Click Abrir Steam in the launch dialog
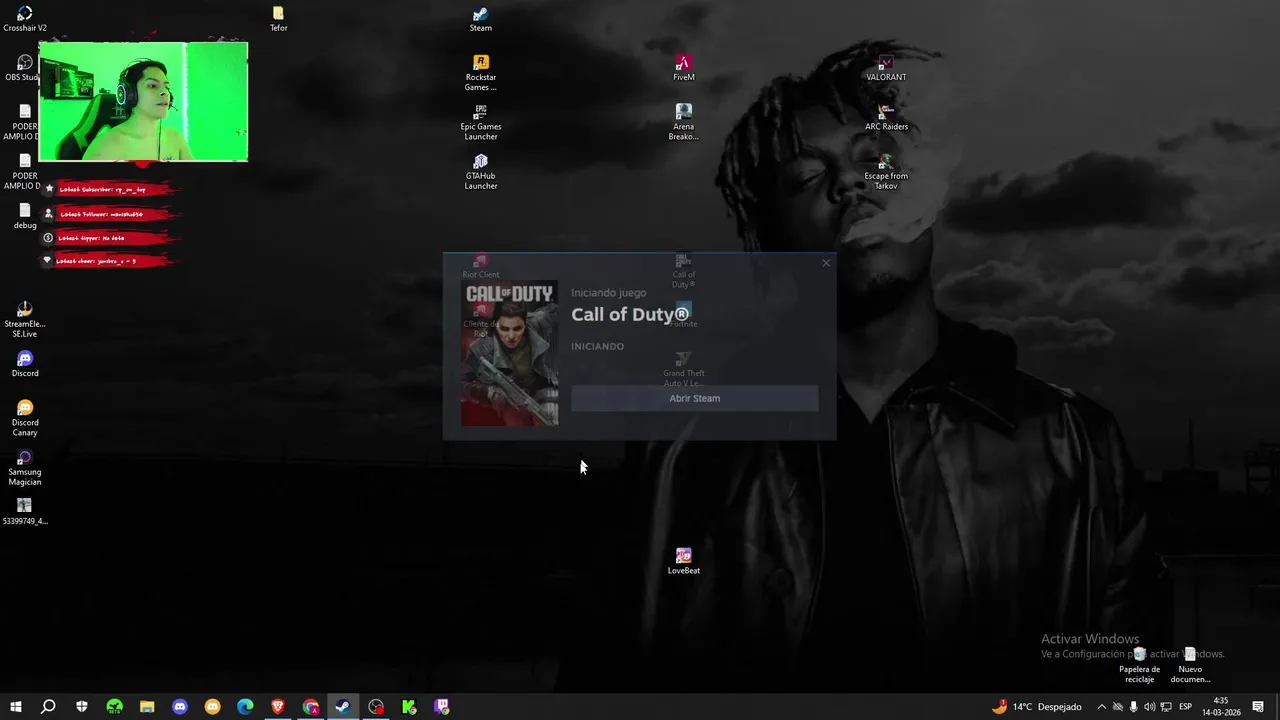 (694, 398)
